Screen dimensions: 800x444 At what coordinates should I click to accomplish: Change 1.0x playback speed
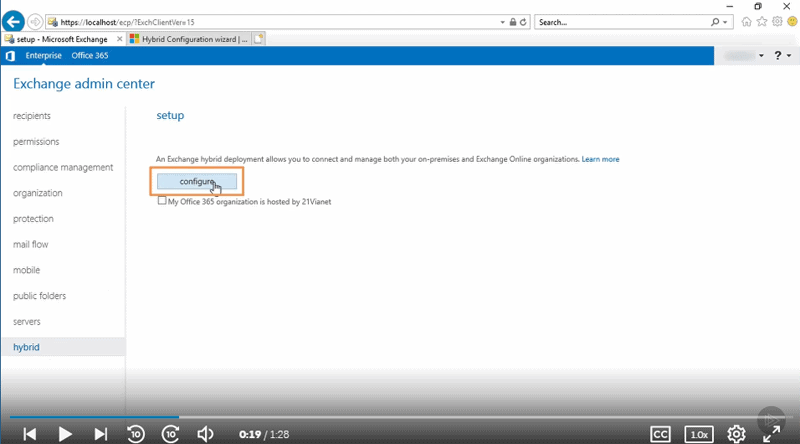tap(698, 434)
